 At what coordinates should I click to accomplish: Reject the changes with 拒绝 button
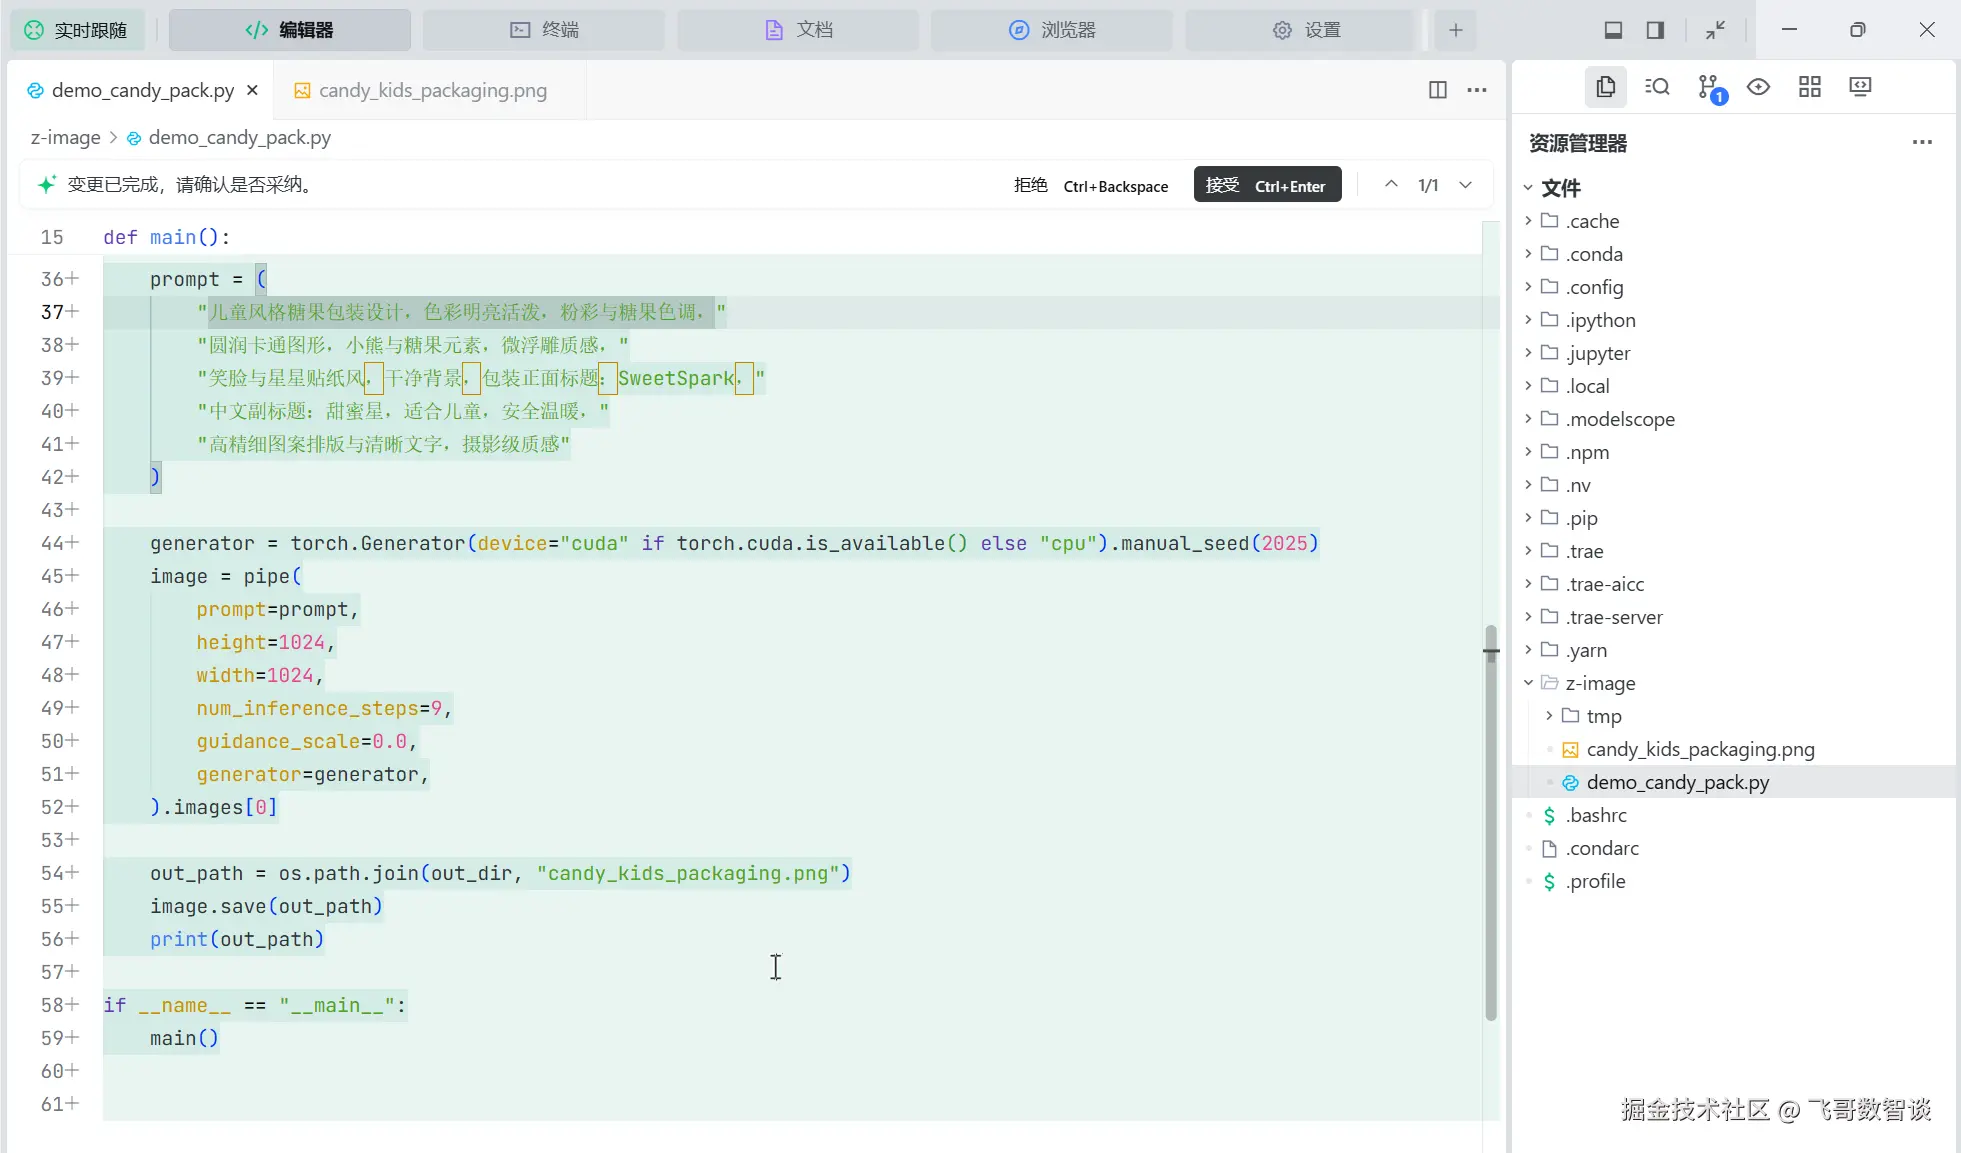(1031, 185)
